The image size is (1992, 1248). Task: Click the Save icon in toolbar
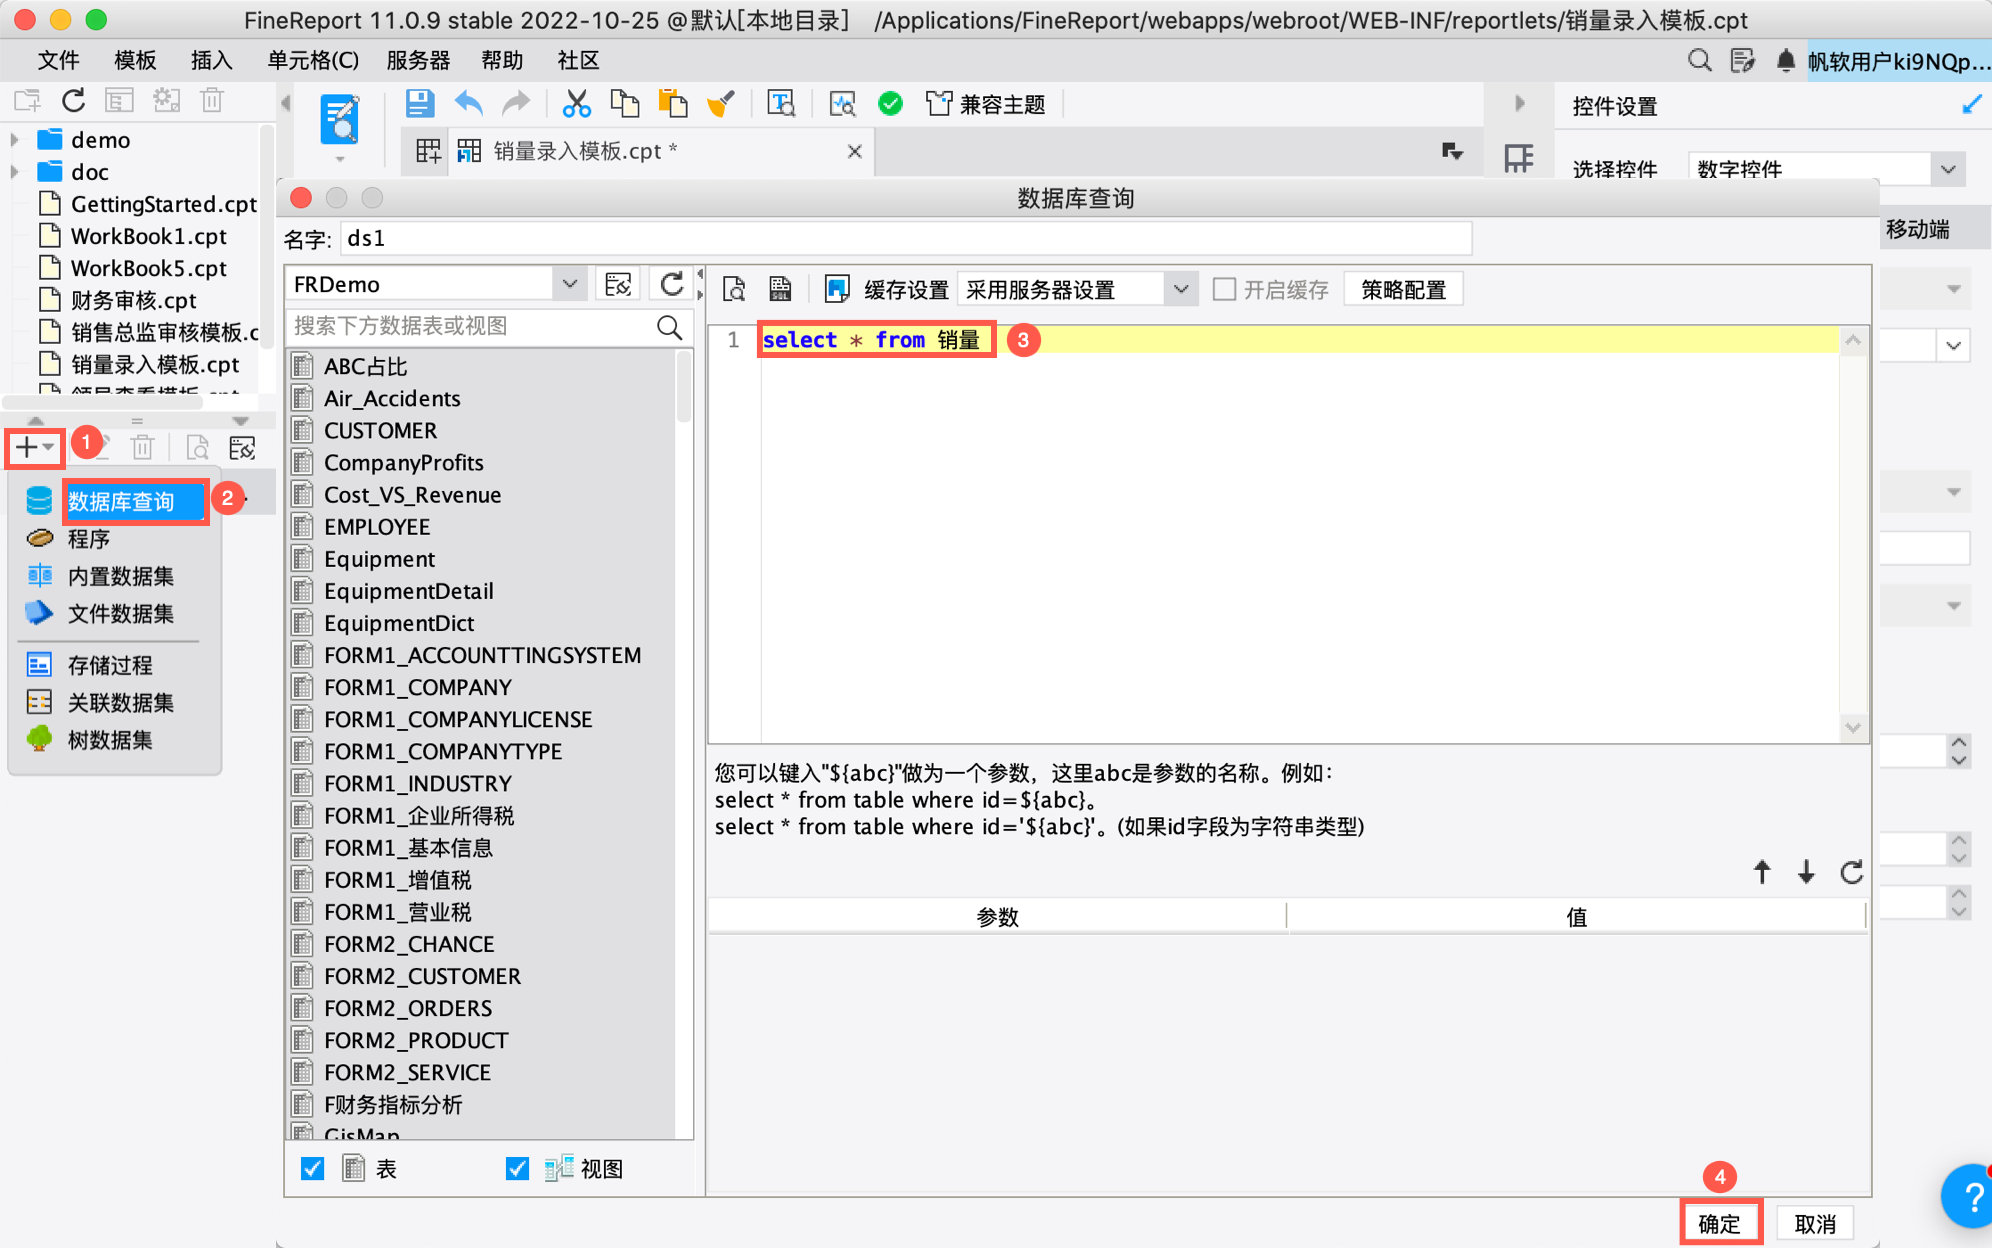coord(419,103)
